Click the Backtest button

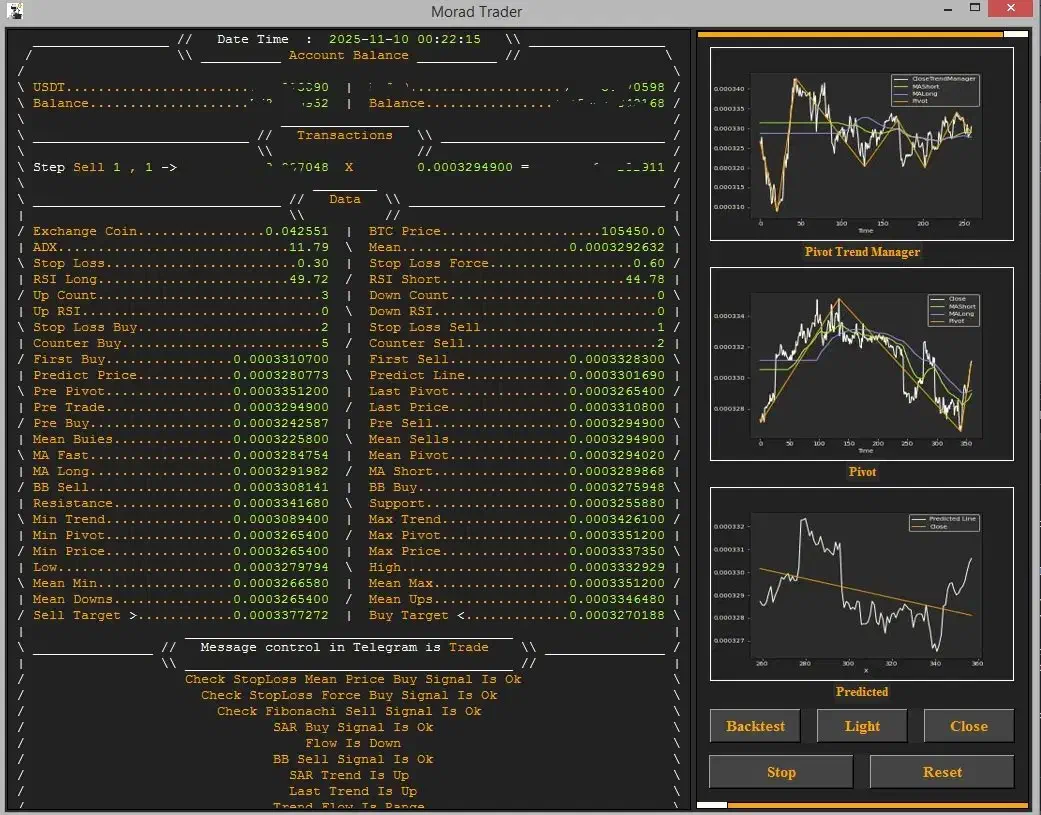(x=755, y=726)
